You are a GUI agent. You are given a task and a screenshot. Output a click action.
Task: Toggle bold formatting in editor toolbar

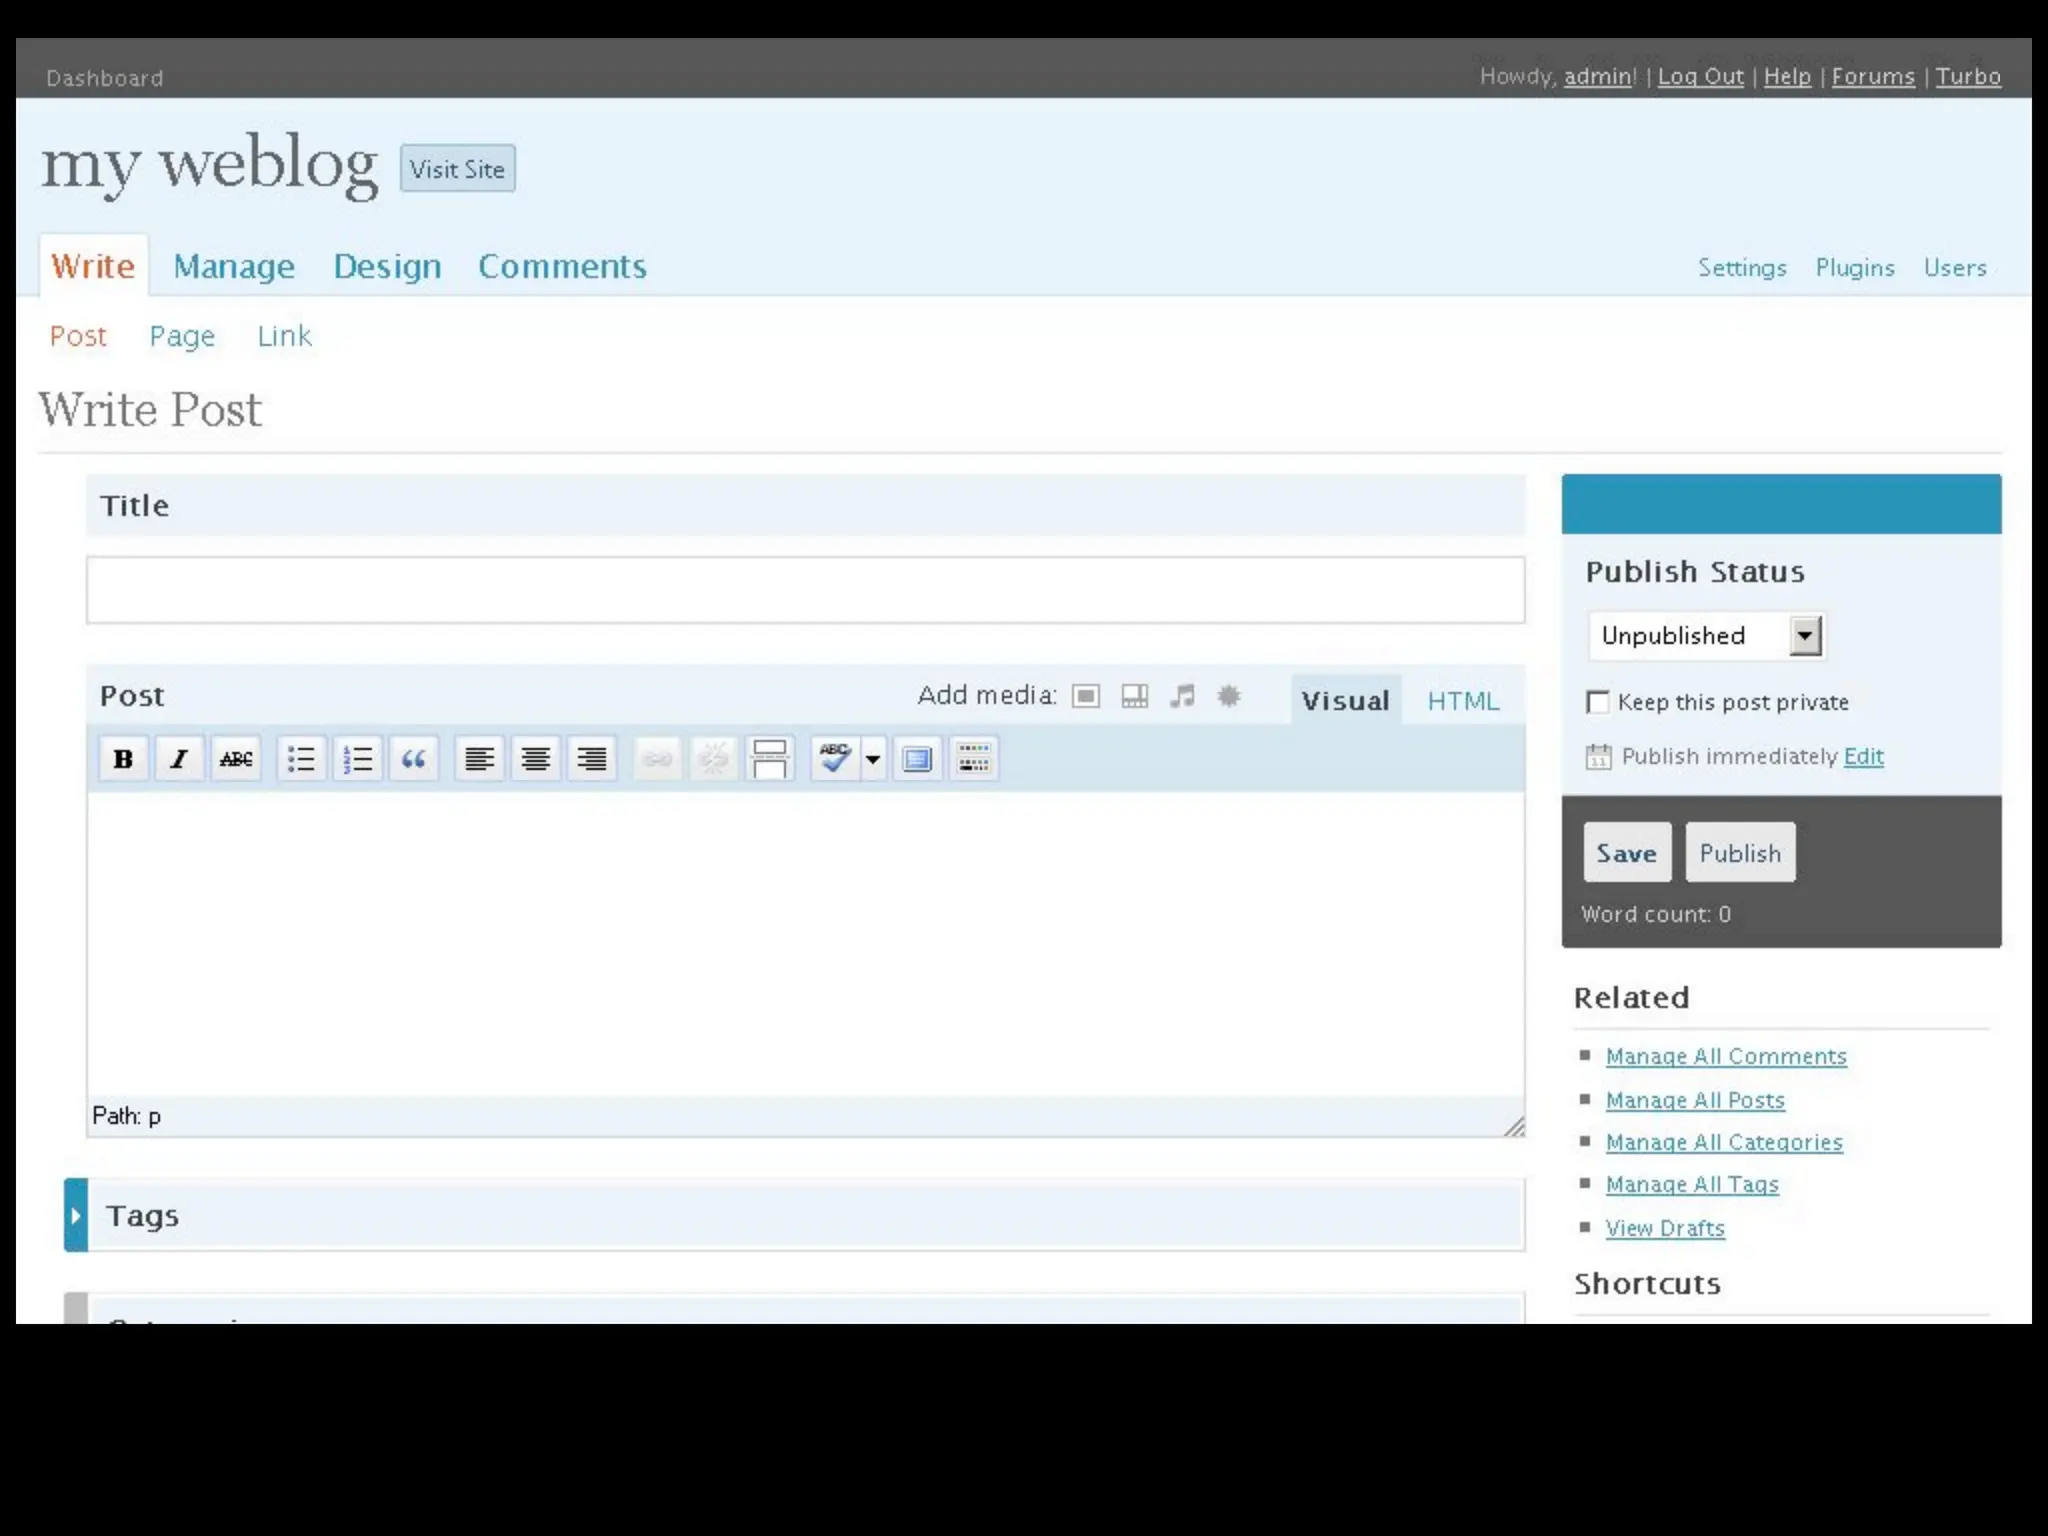[123, 759]
